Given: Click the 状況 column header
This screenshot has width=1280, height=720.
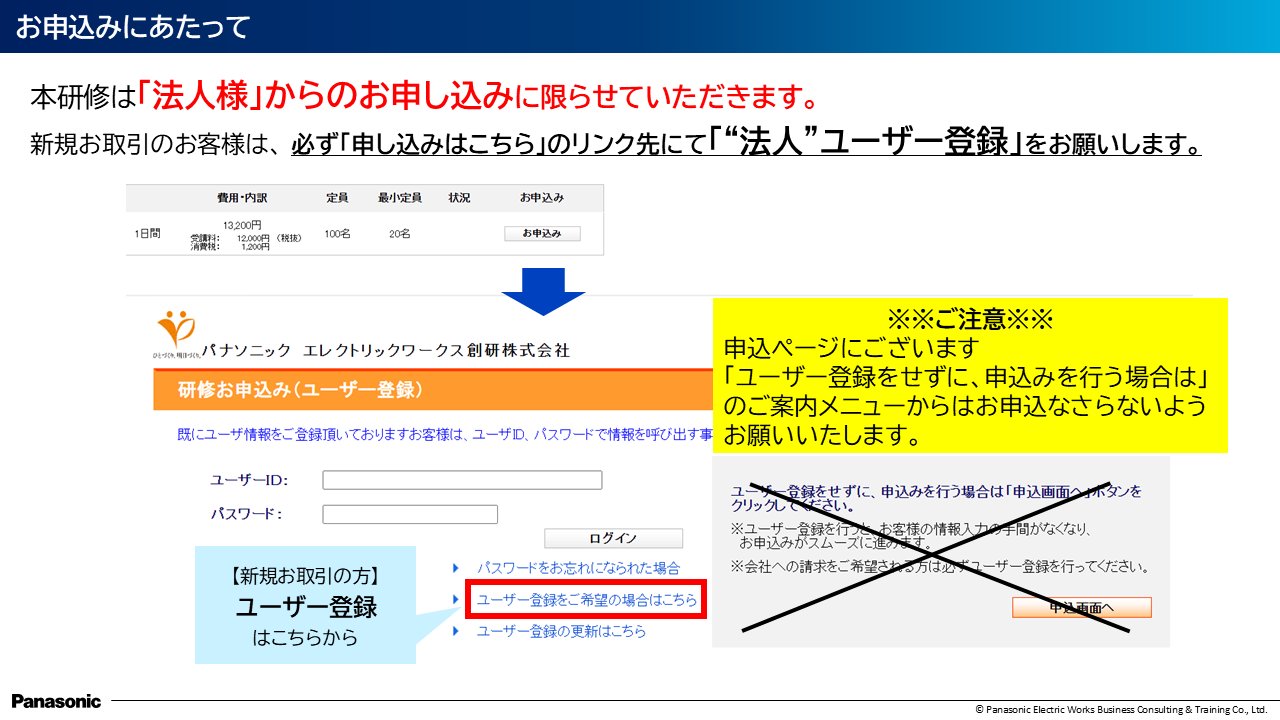Looking at the screenshot, I should [x=459, y=198].
